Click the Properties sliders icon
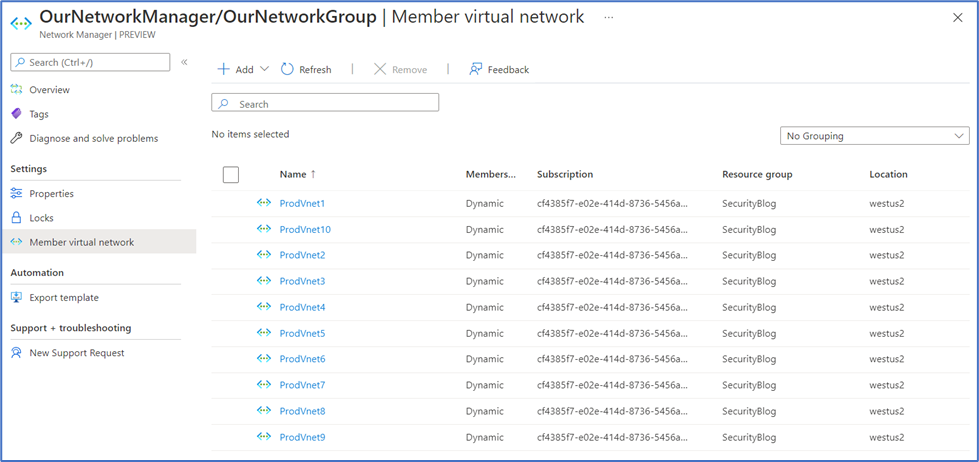Screen dimensions: 979x462 (17, 194)
